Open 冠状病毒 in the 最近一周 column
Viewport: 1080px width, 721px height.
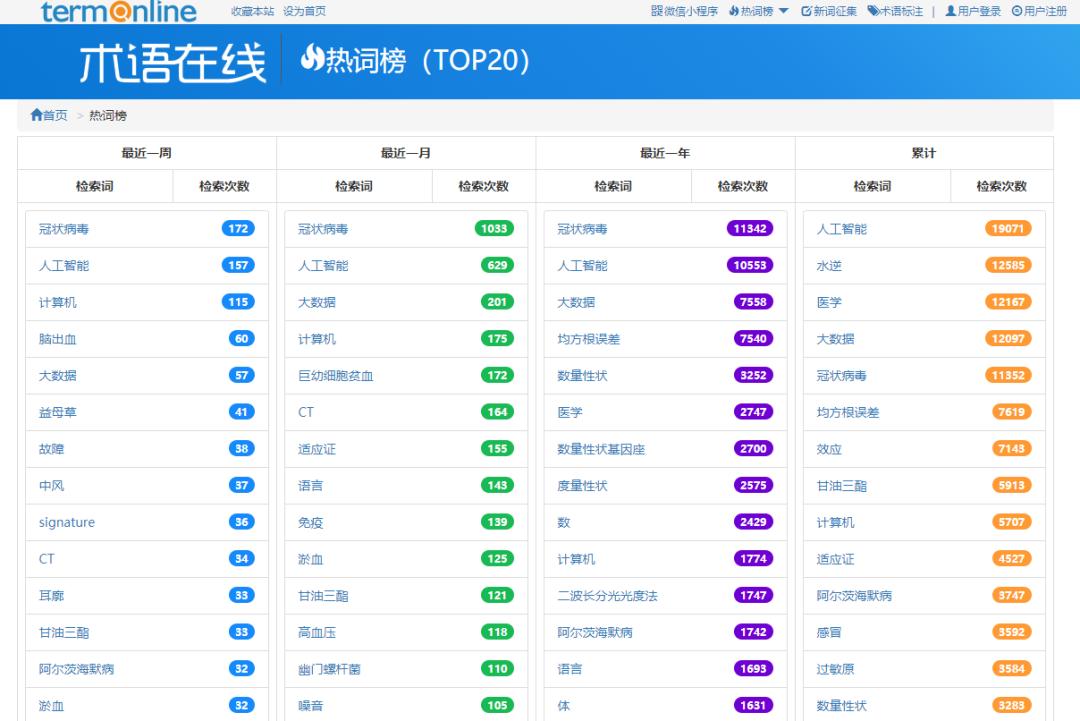point(64,229)
